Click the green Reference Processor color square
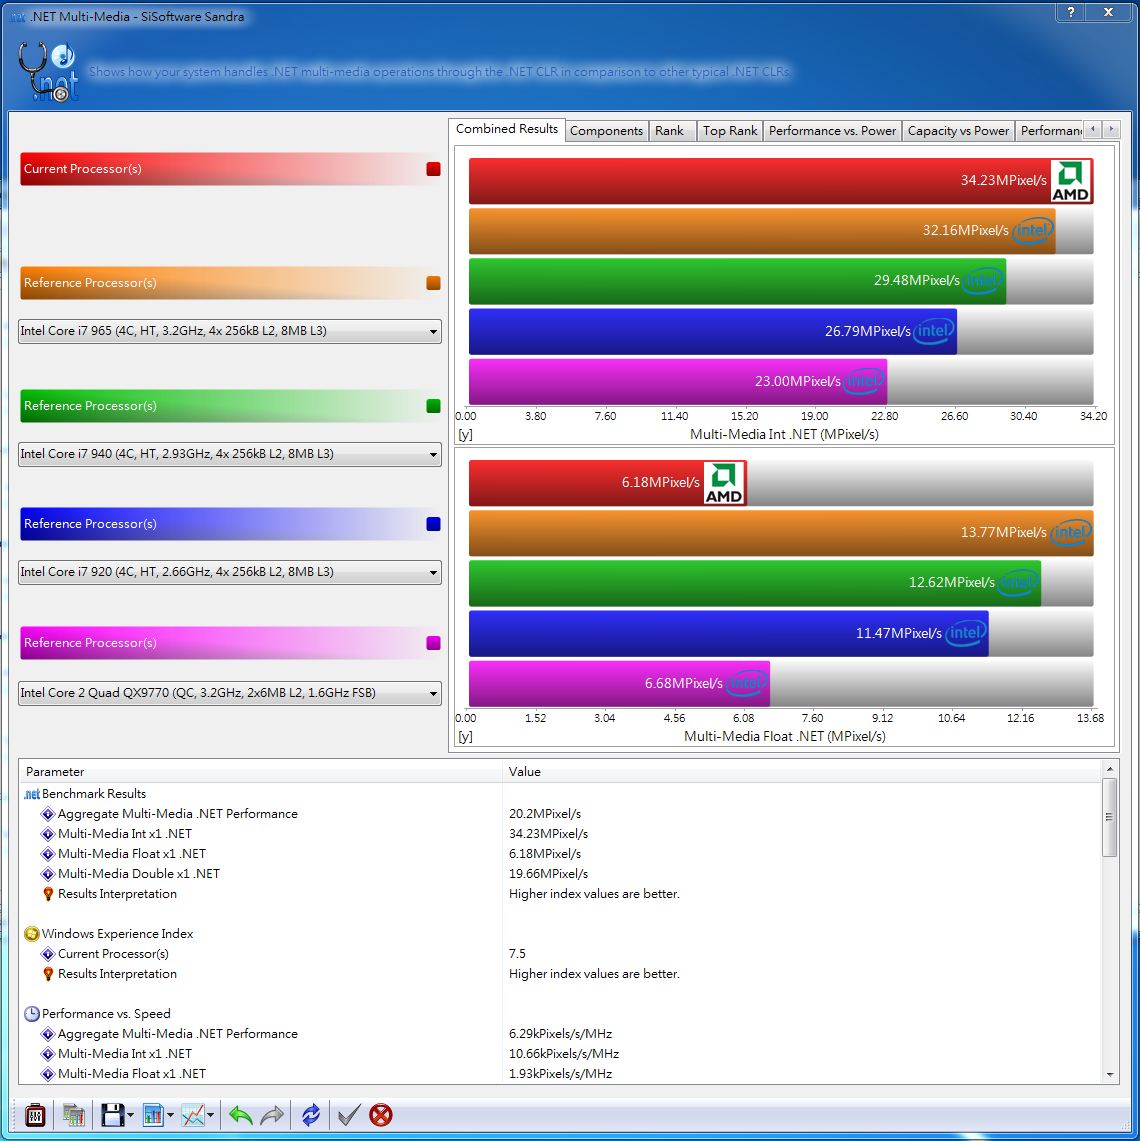 pyautogui.click(x=433, y=406)
